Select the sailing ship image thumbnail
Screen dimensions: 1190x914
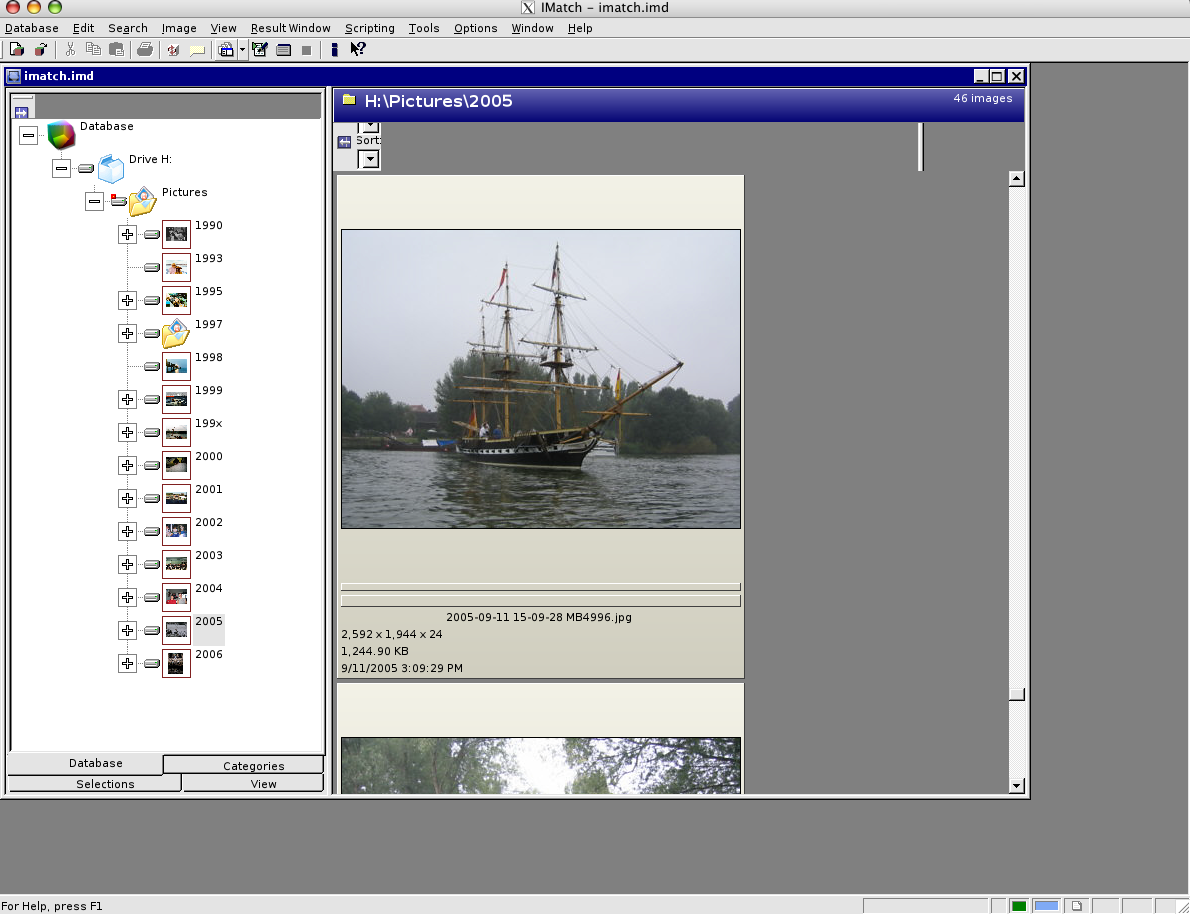tap(540, 379)
